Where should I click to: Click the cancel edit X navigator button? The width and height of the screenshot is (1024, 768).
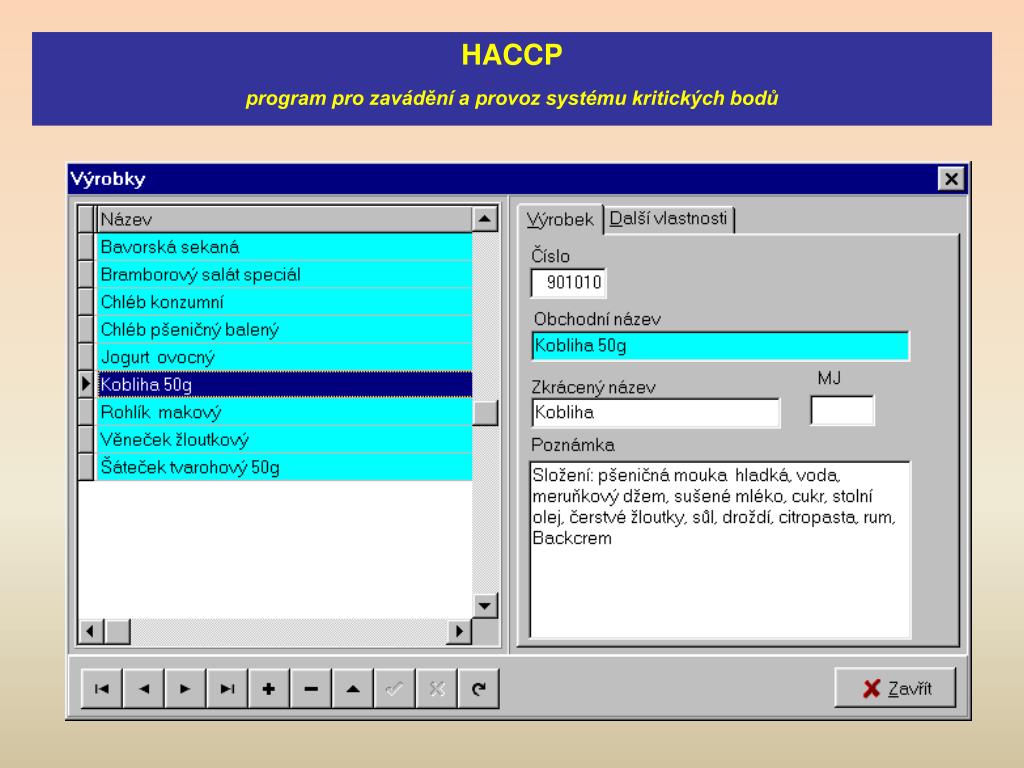(x=436, y=688)
